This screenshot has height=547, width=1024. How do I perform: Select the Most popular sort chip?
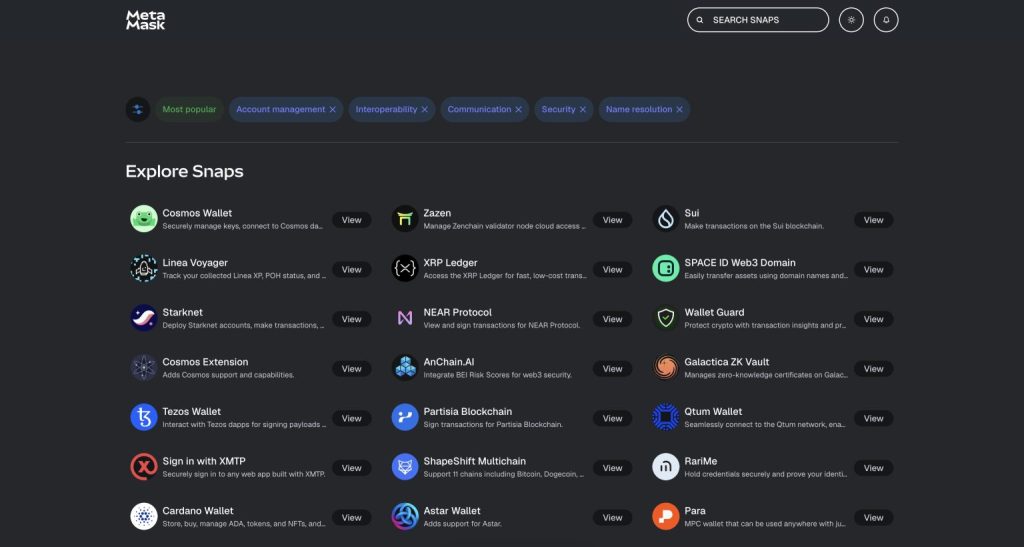point(189,110)
